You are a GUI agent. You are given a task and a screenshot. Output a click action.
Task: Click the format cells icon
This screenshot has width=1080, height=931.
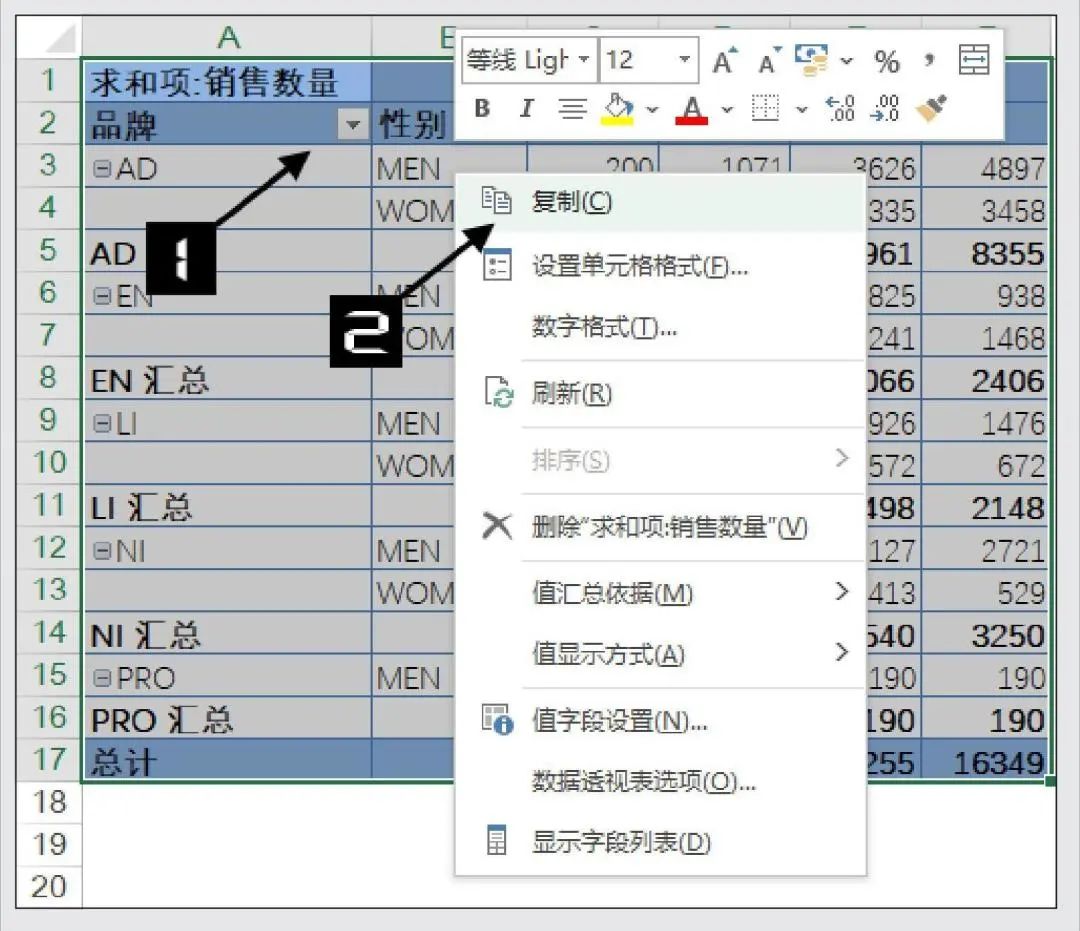point(497,265)
